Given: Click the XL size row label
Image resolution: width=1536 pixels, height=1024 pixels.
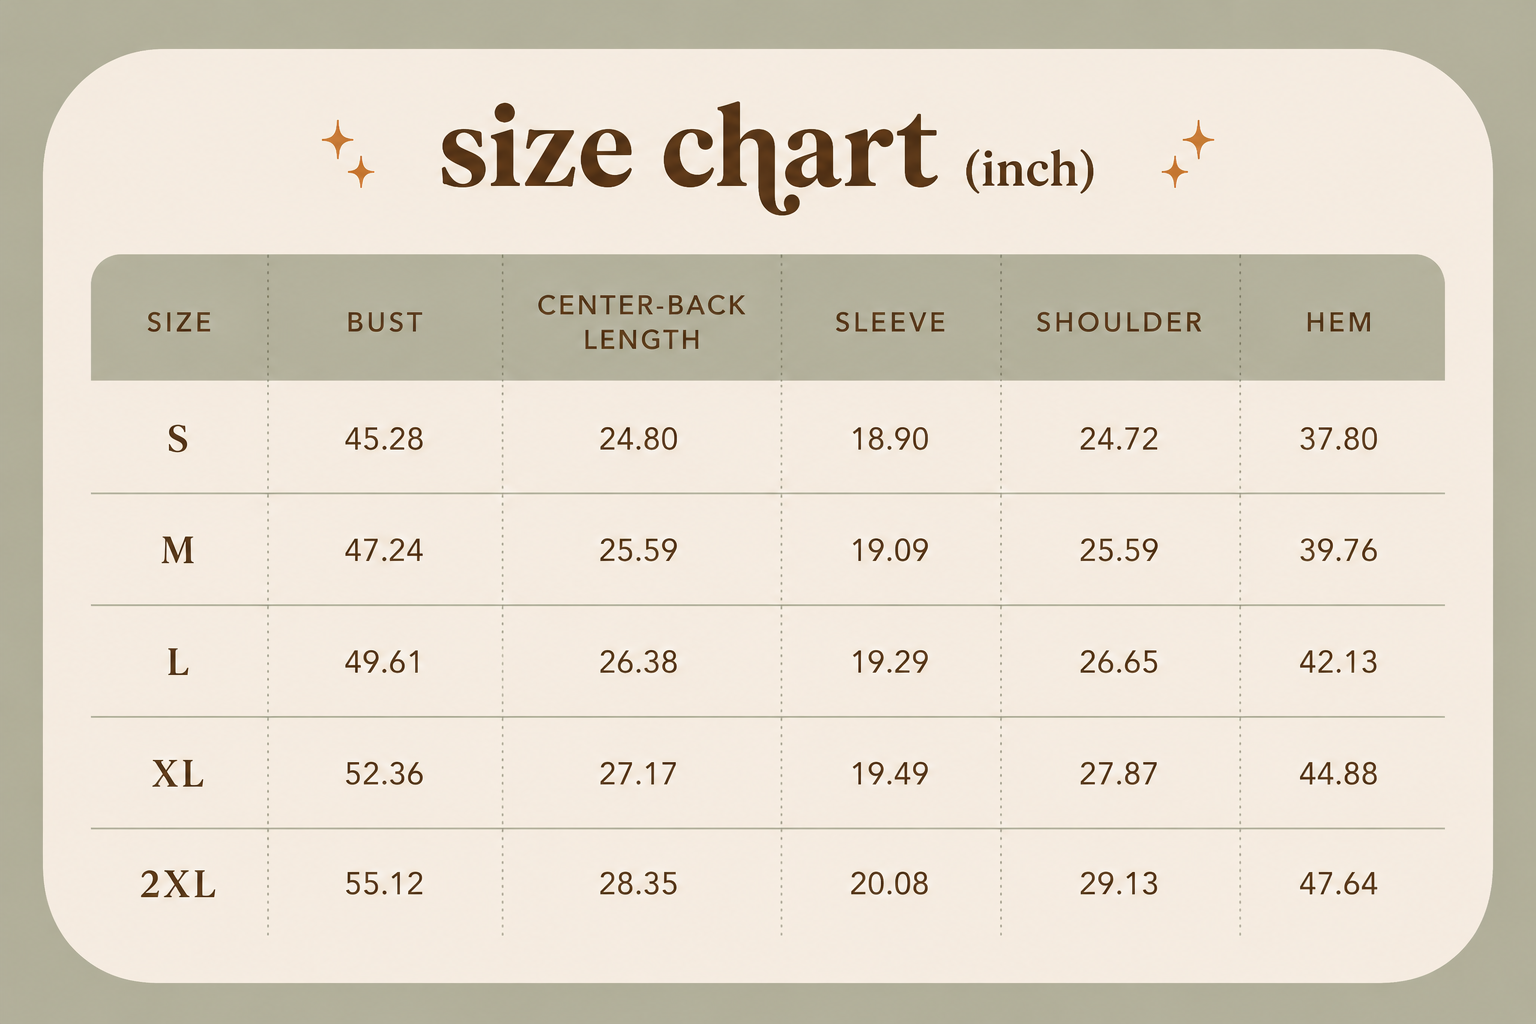Looking at the screenshot, I should pos(178,774).
